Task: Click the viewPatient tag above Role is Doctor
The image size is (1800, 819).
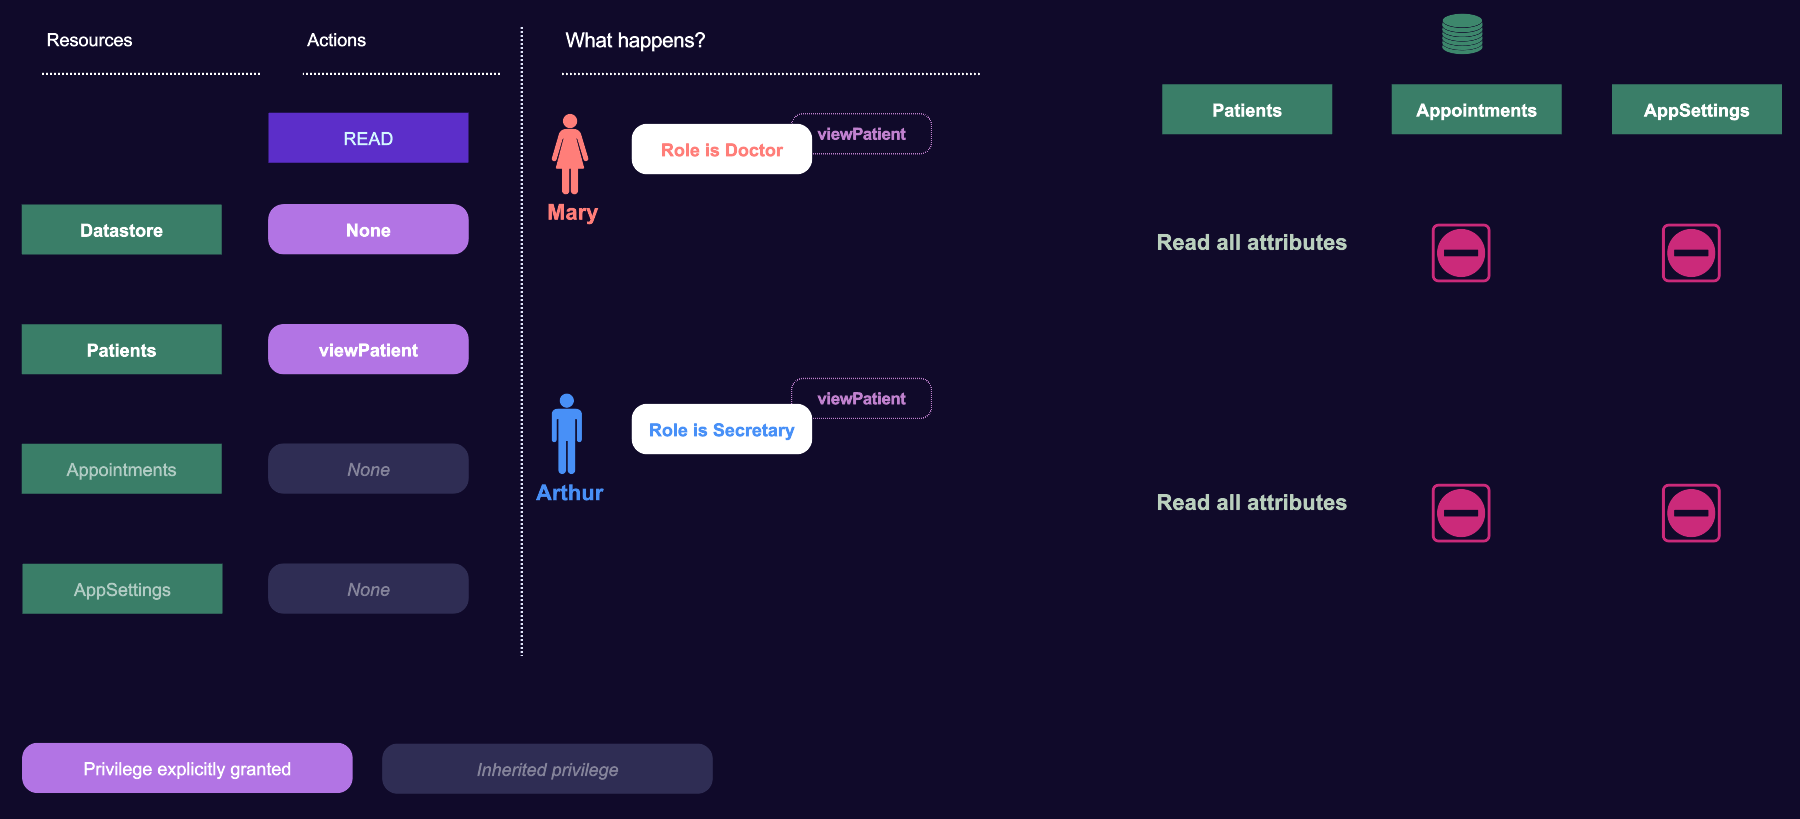Action: (x=862, y=134)
